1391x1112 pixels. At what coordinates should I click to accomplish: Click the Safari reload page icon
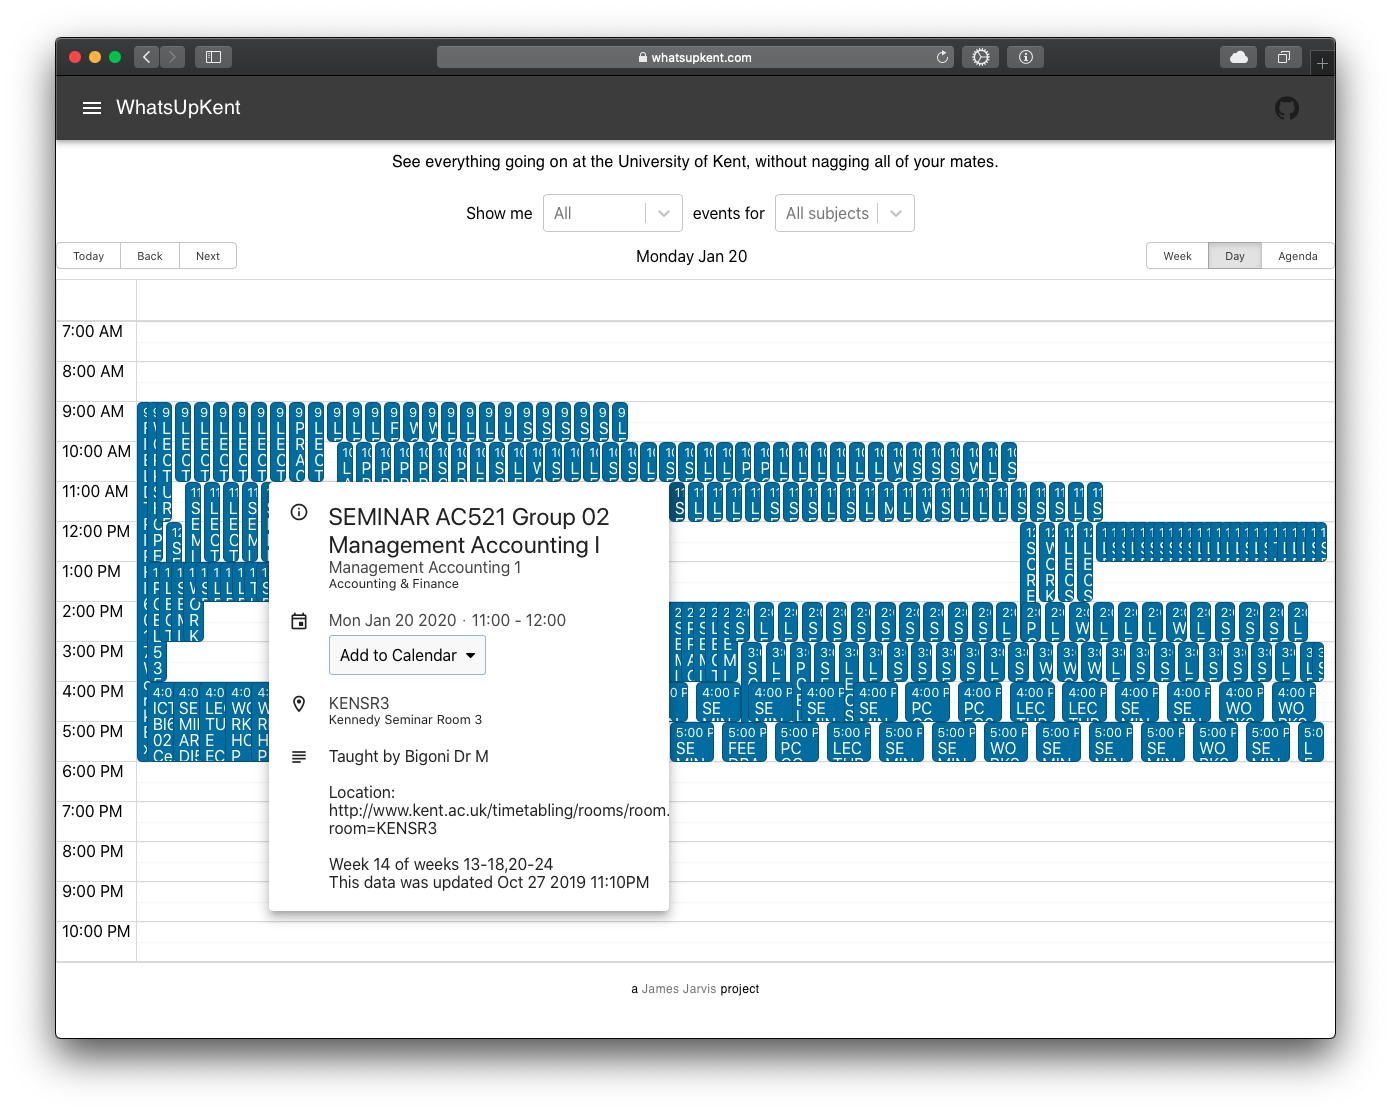942,57
